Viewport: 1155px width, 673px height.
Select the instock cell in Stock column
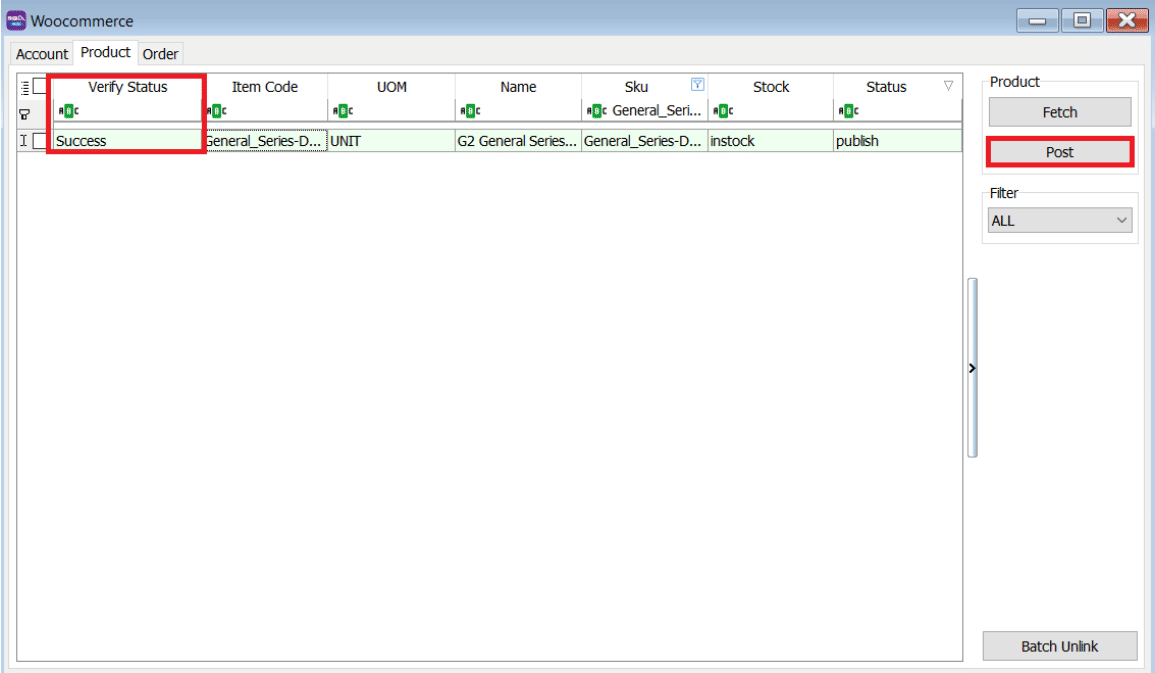(769, 141)
